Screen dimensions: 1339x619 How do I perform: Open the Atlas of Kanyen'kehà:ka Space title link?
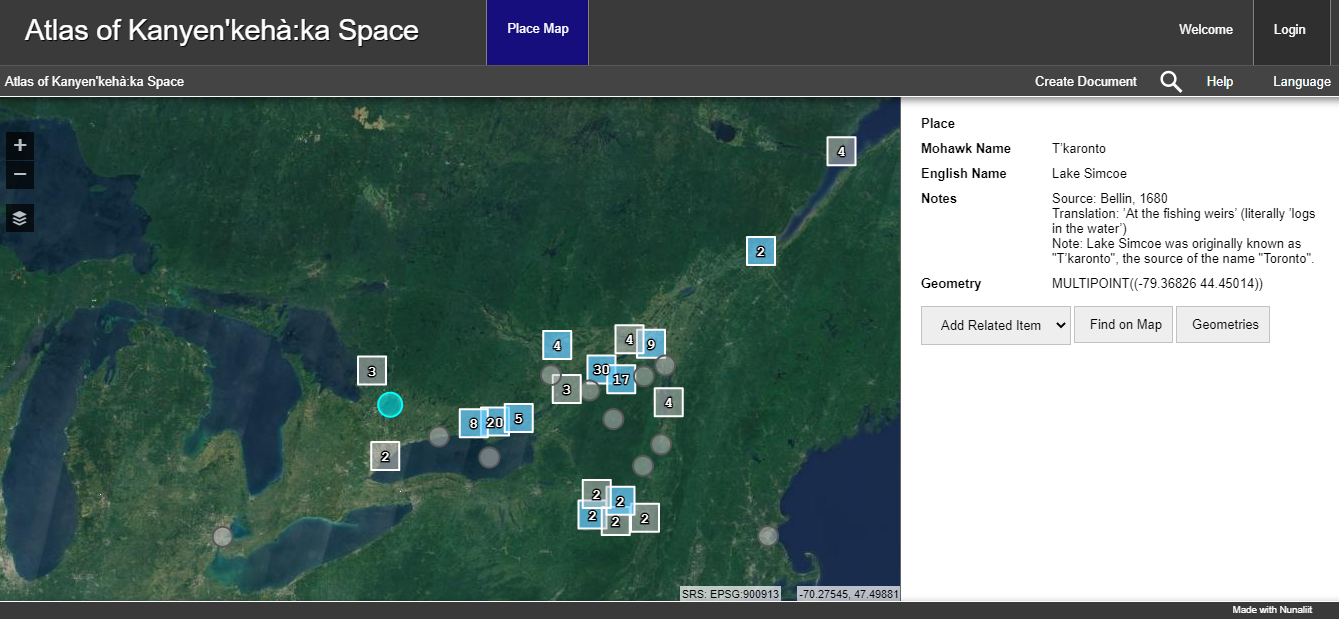click(x=221, y=30)
